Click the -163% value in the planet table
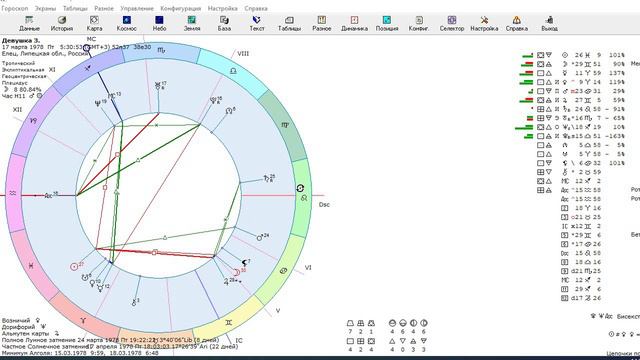 click(x=616, y=136)
